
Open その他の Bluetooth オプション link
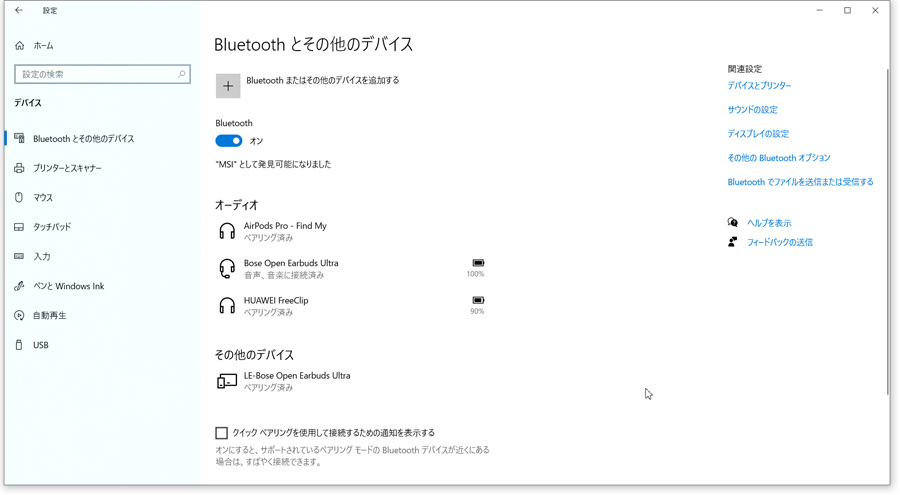779,158
